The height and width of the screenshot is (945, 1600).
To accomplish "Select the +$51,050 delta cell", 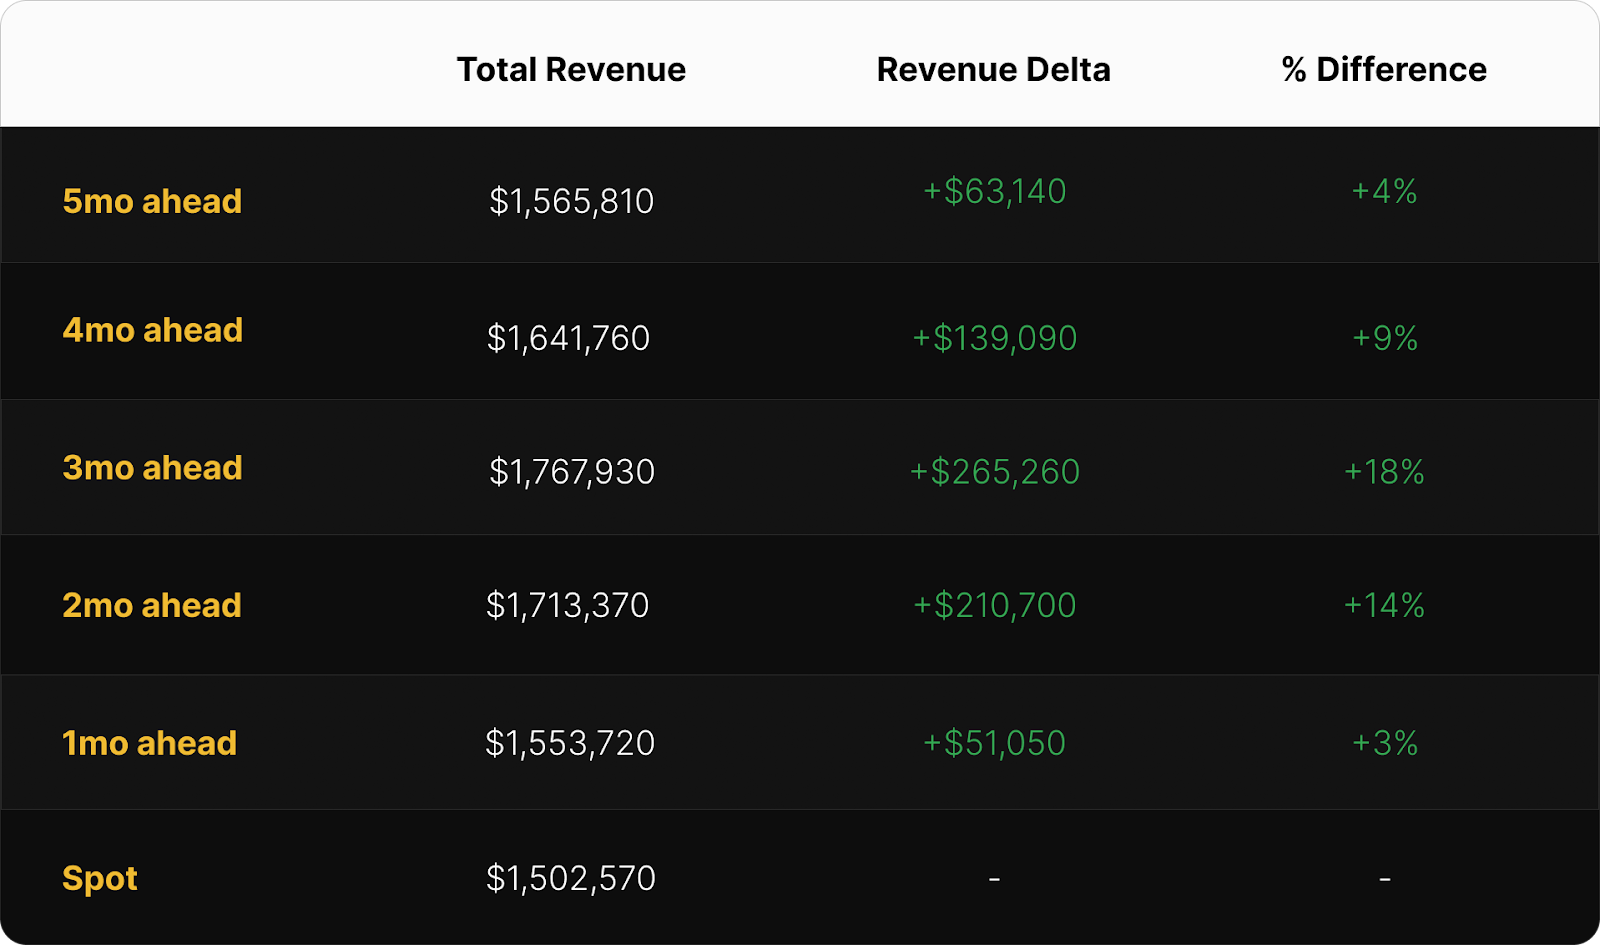I will (994, 743).
